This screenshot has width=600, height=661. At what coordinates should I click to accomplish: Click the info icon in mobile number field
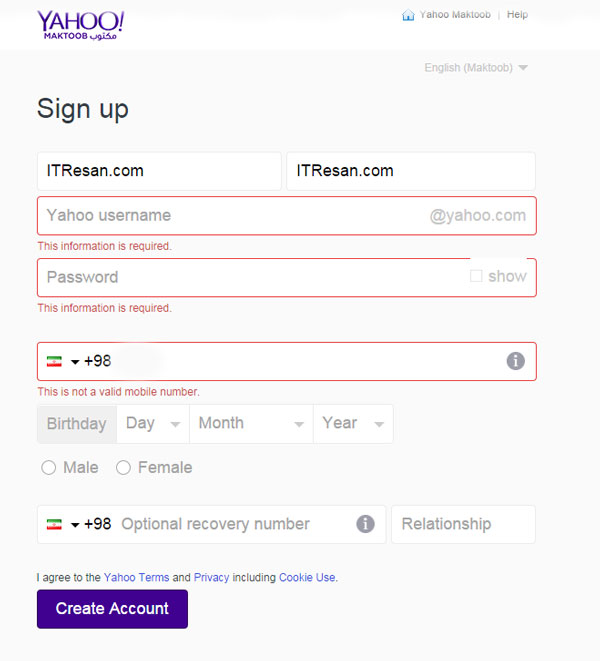coord(515,361)
